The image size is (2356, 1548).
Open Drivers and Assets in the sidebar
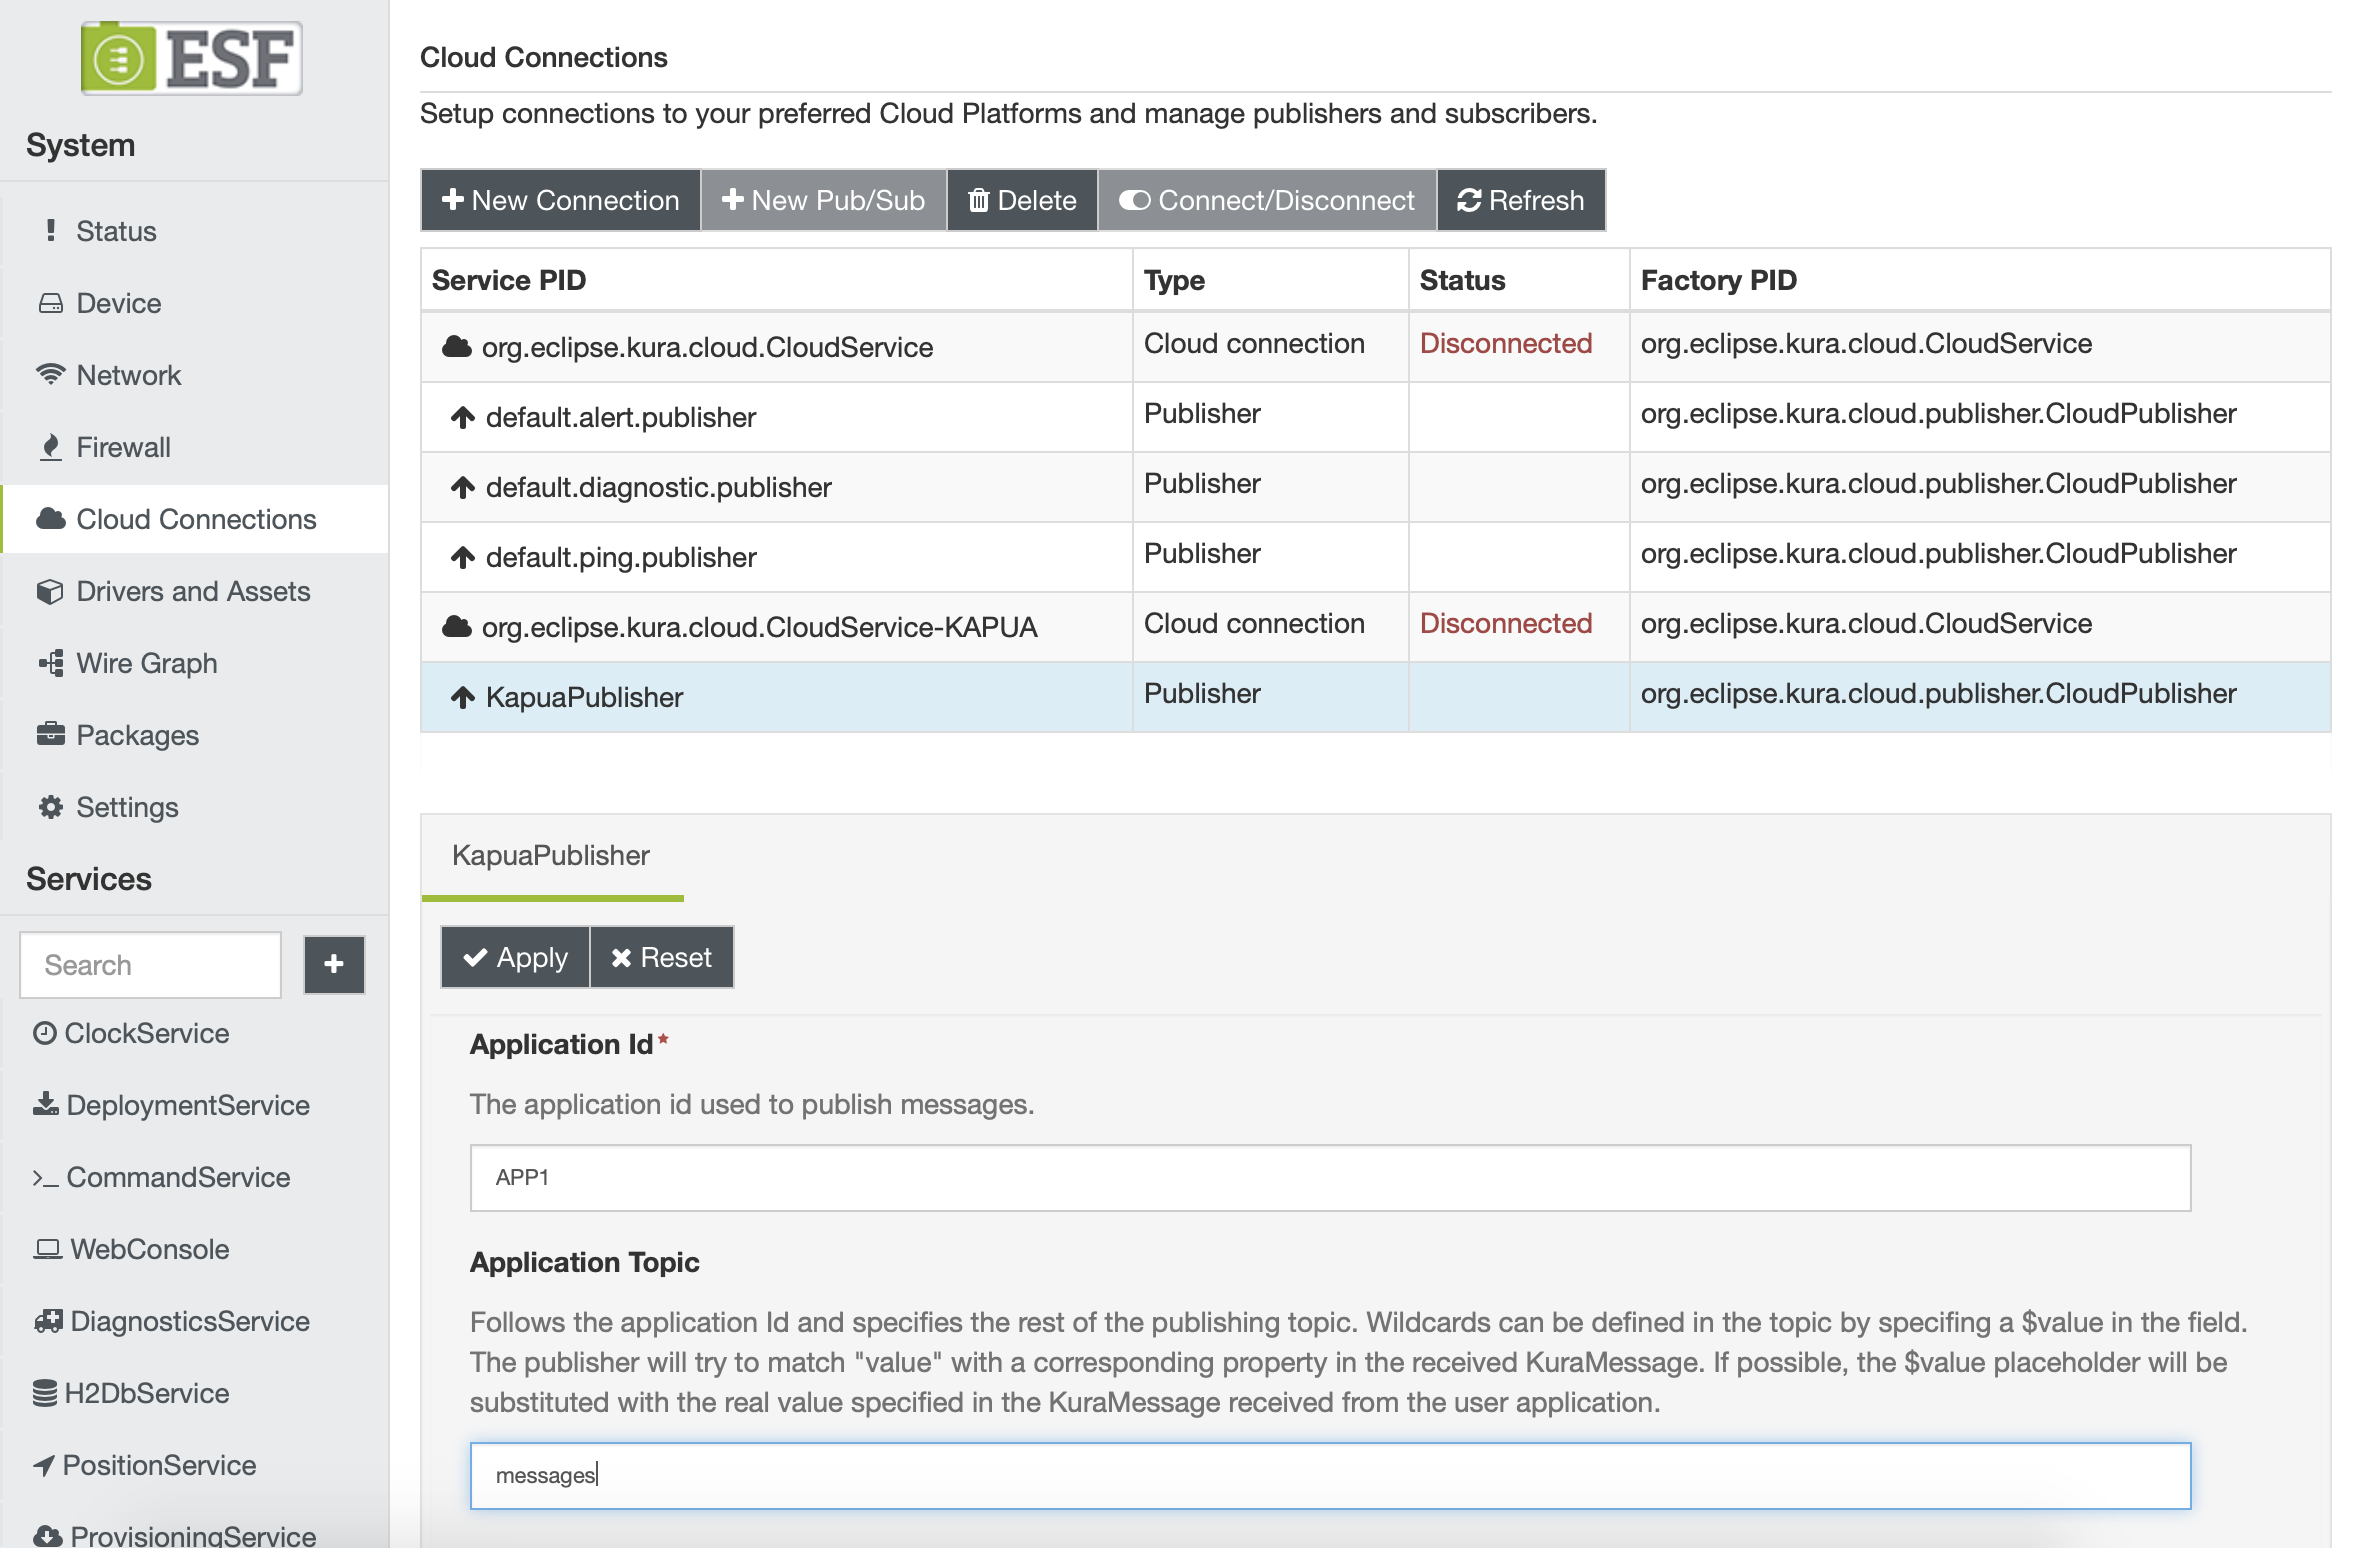click(x=193, y=591)
